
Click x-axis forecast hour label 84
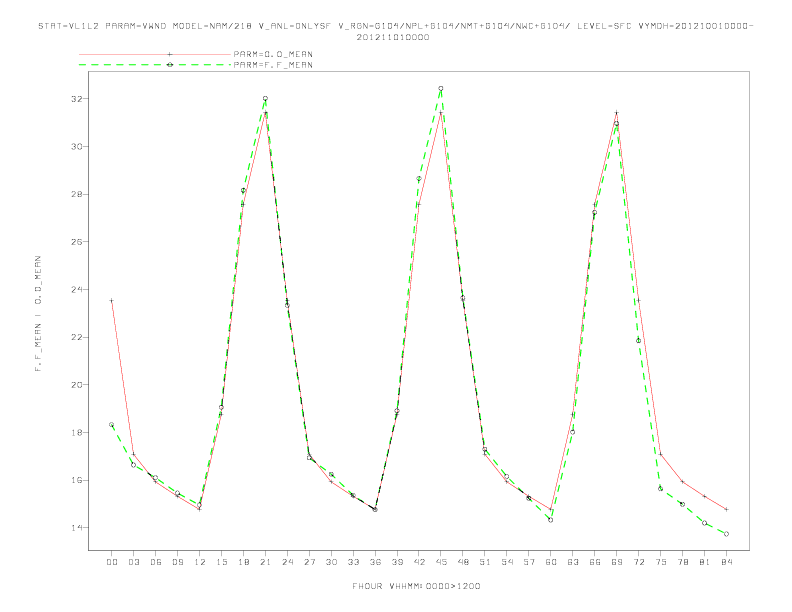(x=726, y=562)
